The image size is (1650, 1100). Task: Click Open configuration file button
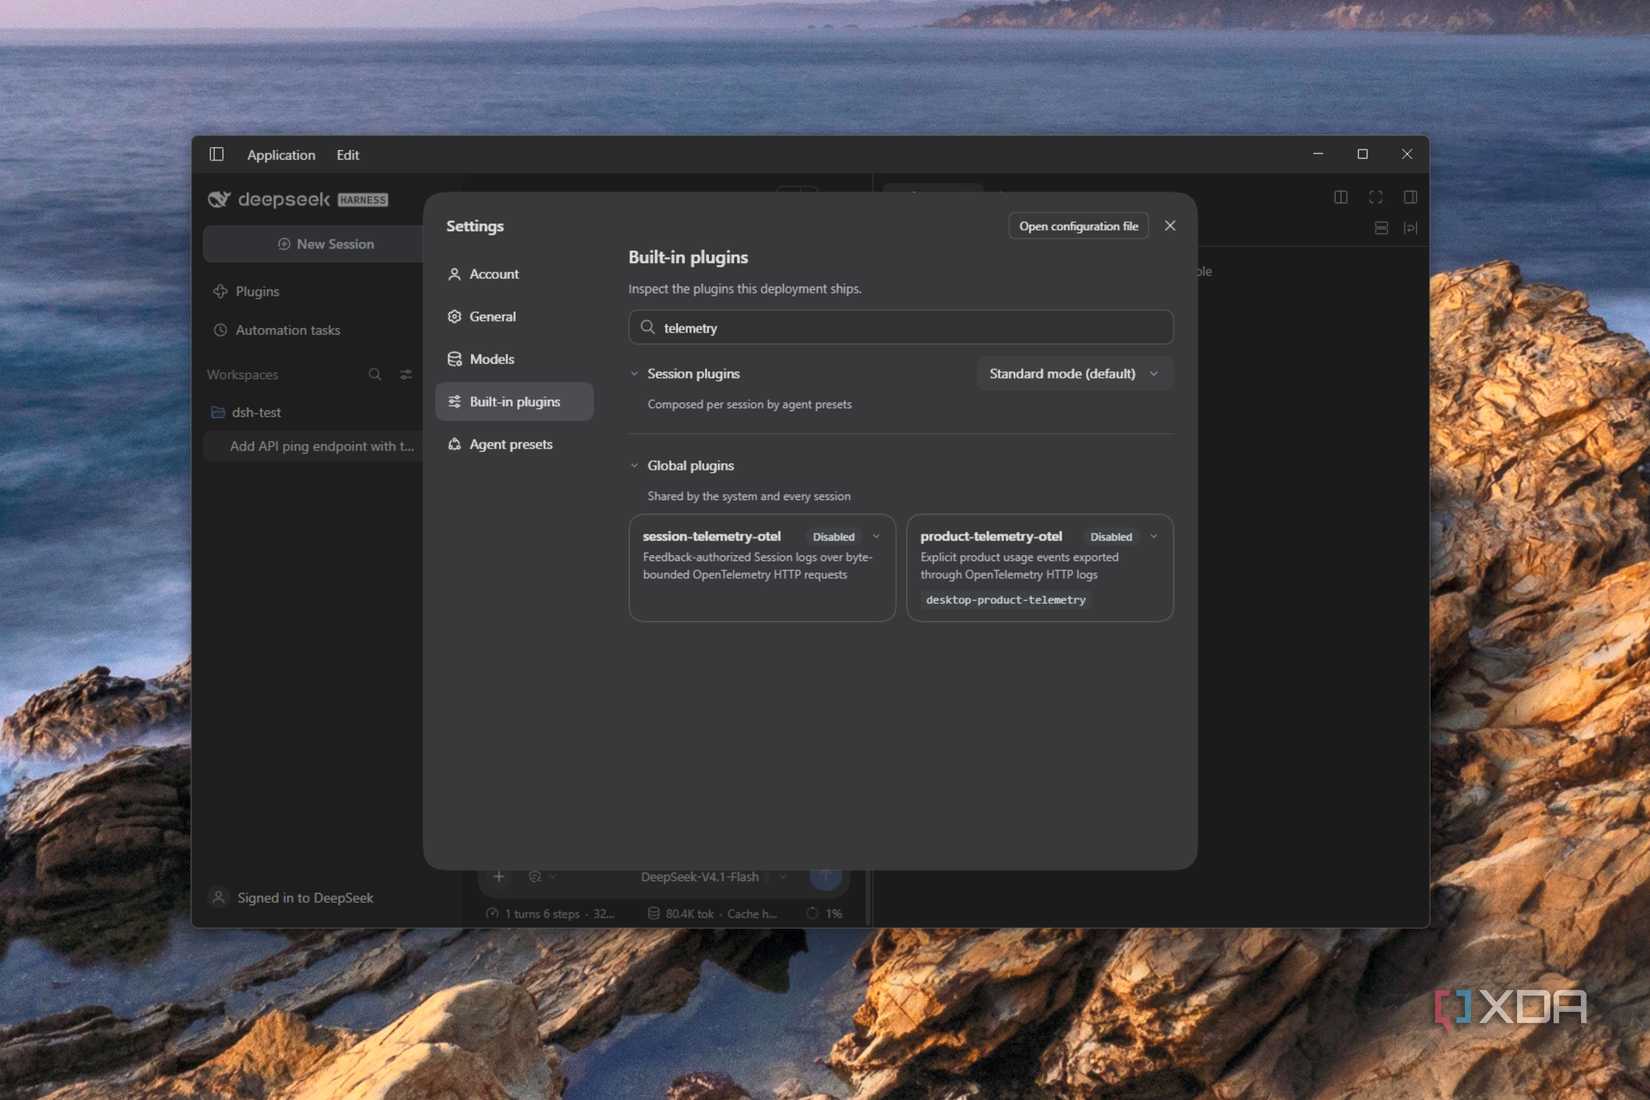(x=1078, y=226)
